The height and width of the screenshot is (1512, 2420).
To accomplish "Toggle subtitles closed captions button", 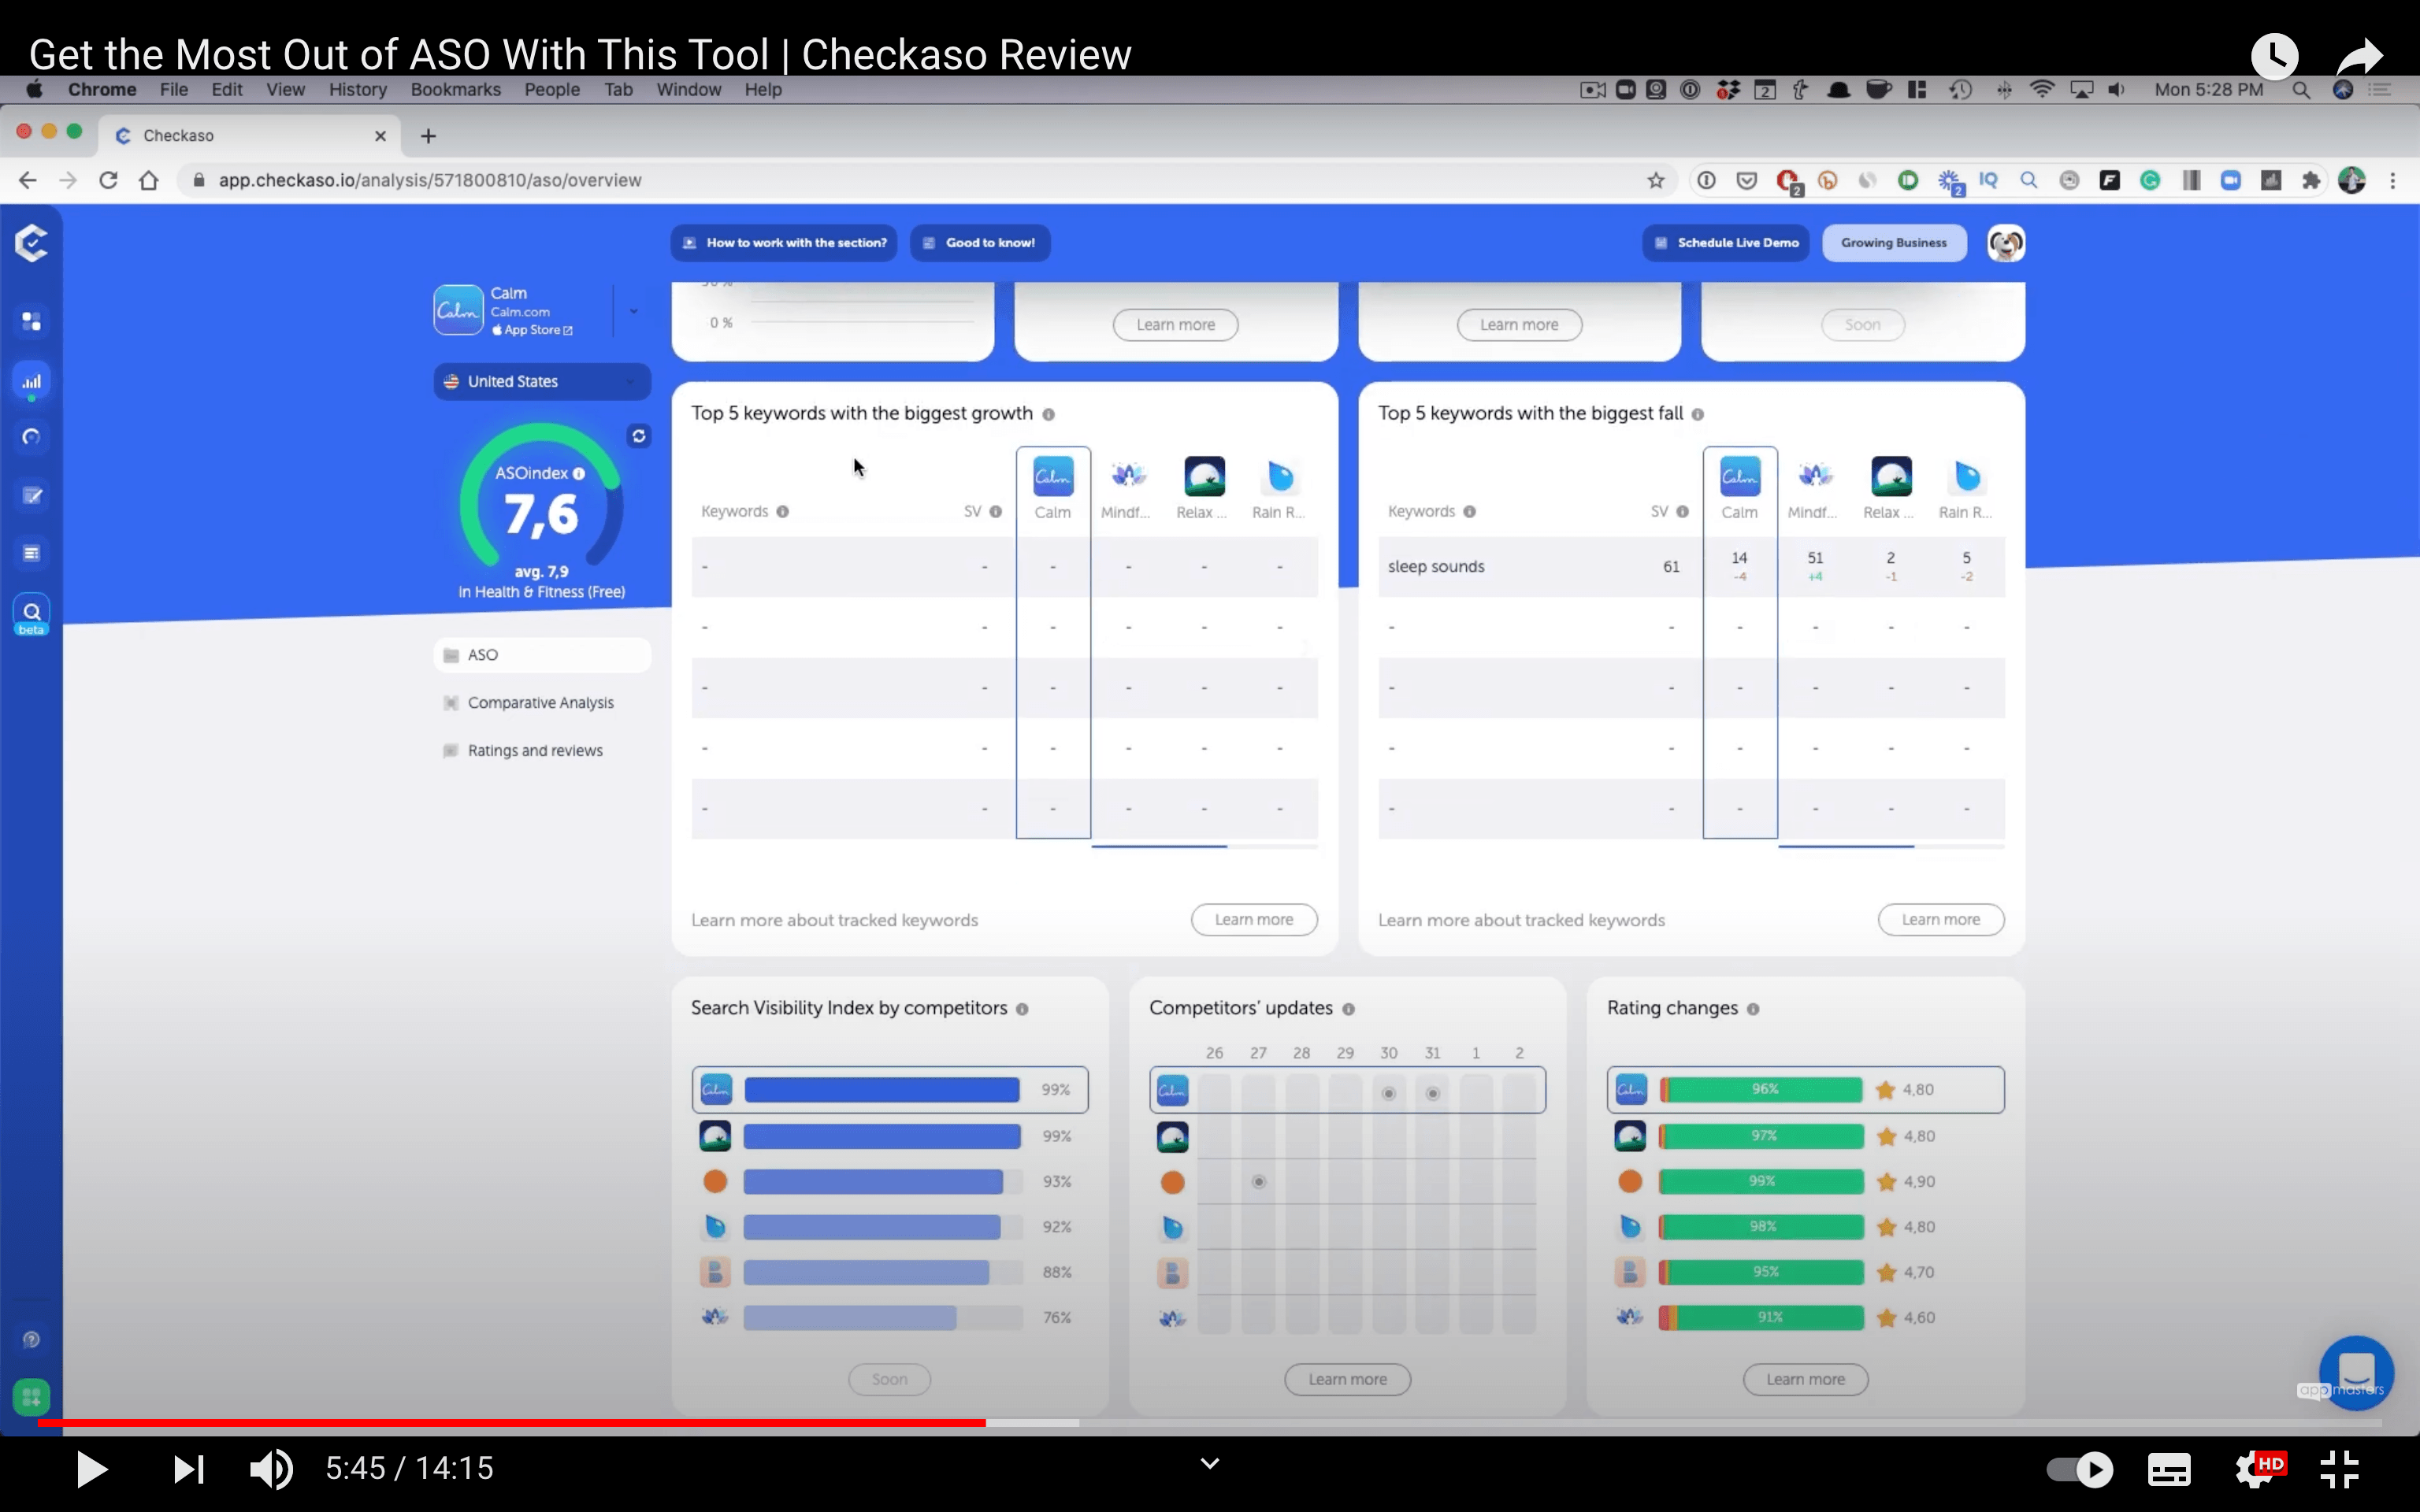I will coord(2169,1469).
